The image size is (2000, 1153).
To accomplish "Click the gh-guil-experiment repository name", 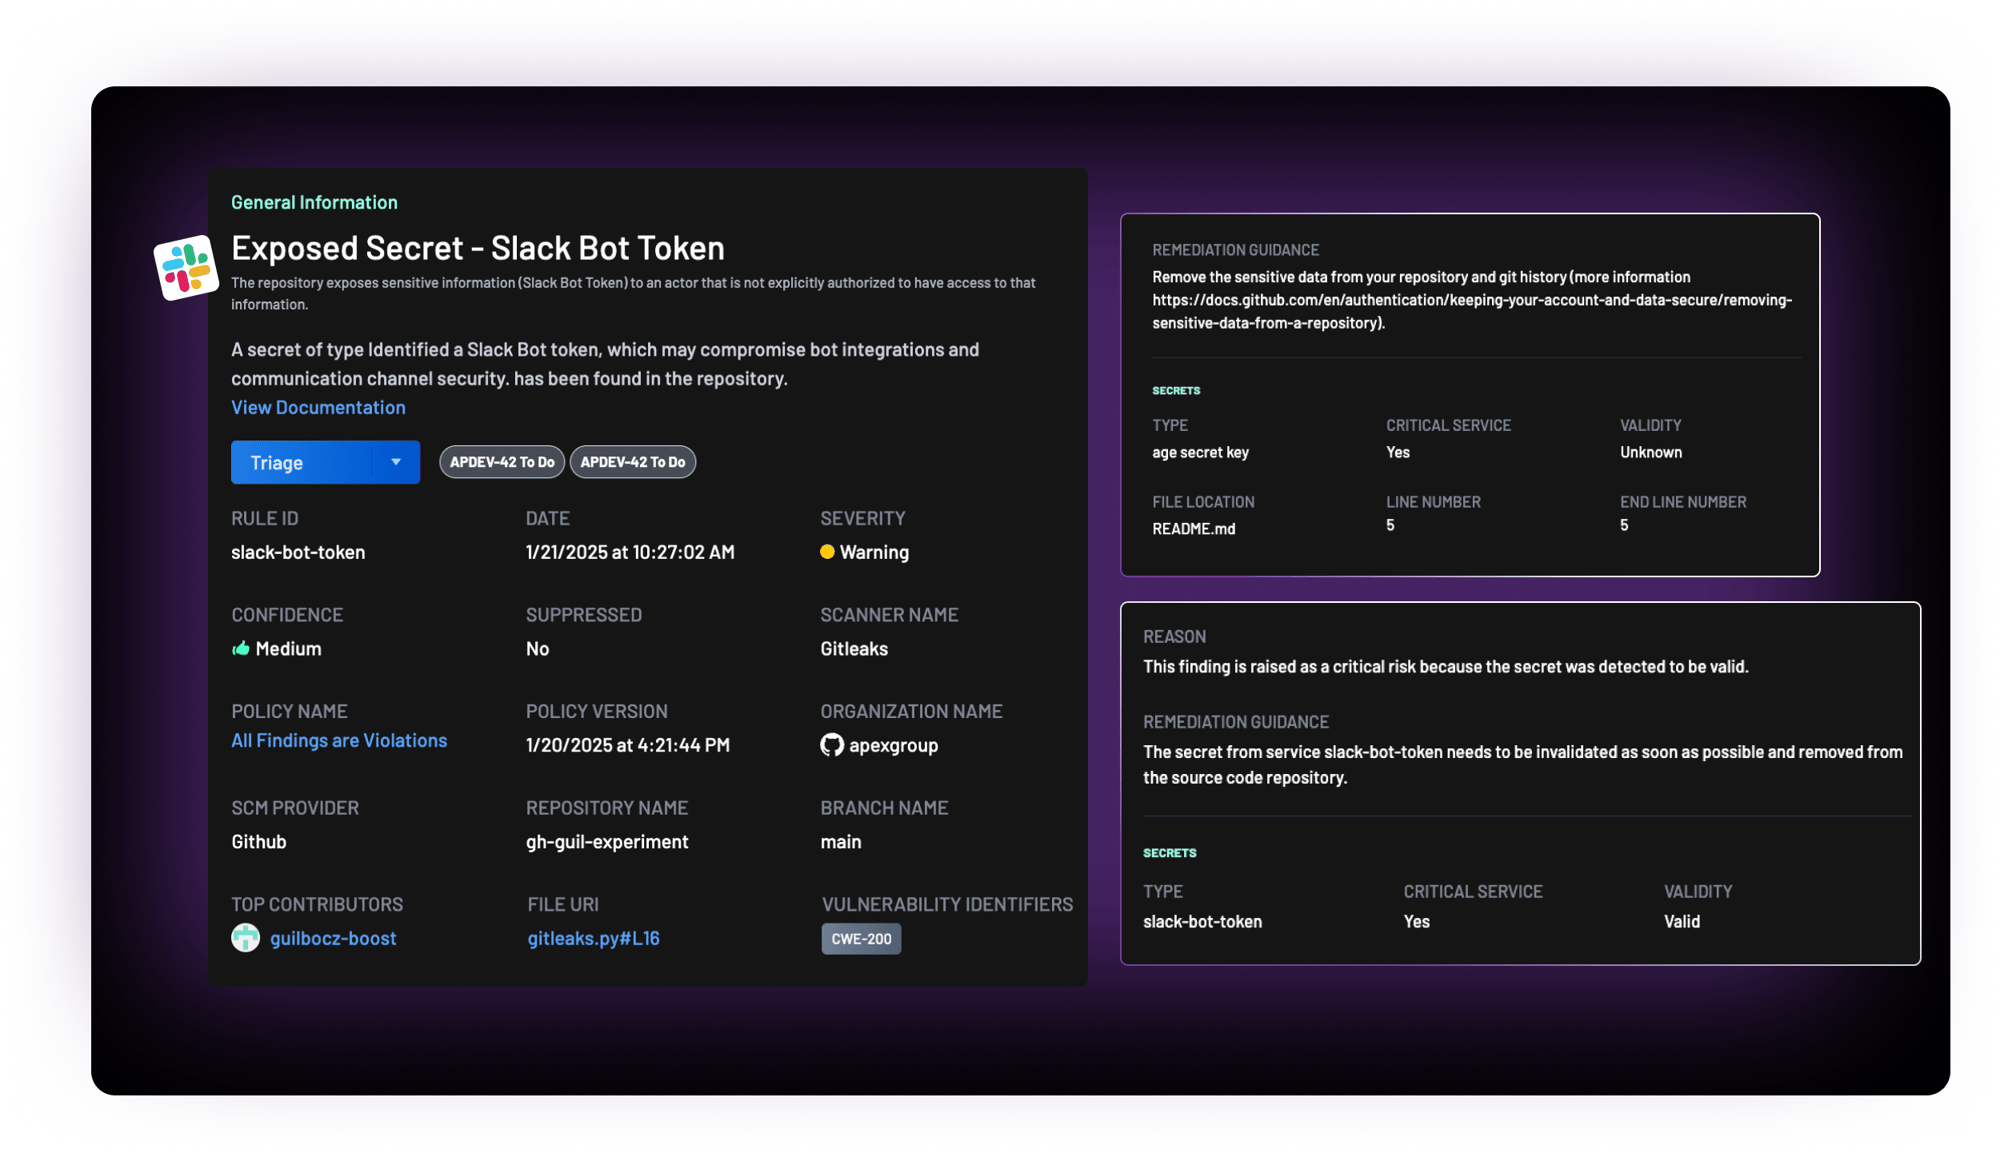I will click(607, 842).
